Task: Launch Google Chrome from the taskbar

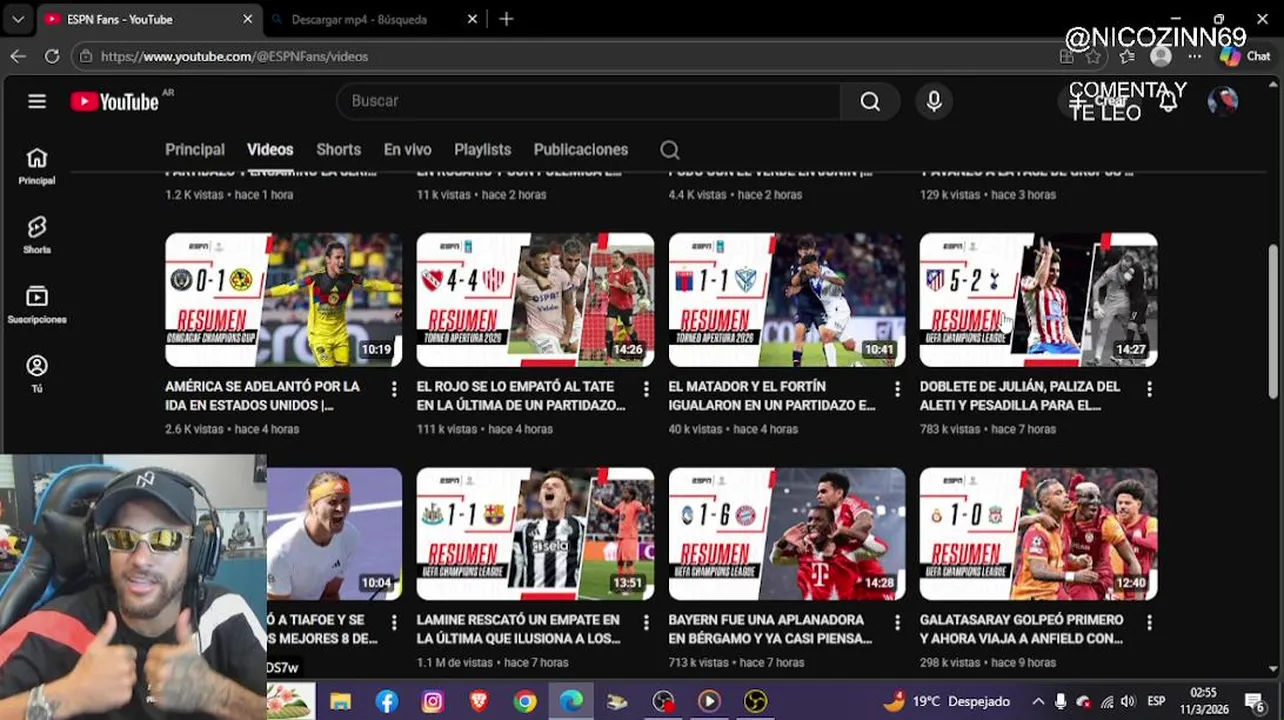Action: 525,702
